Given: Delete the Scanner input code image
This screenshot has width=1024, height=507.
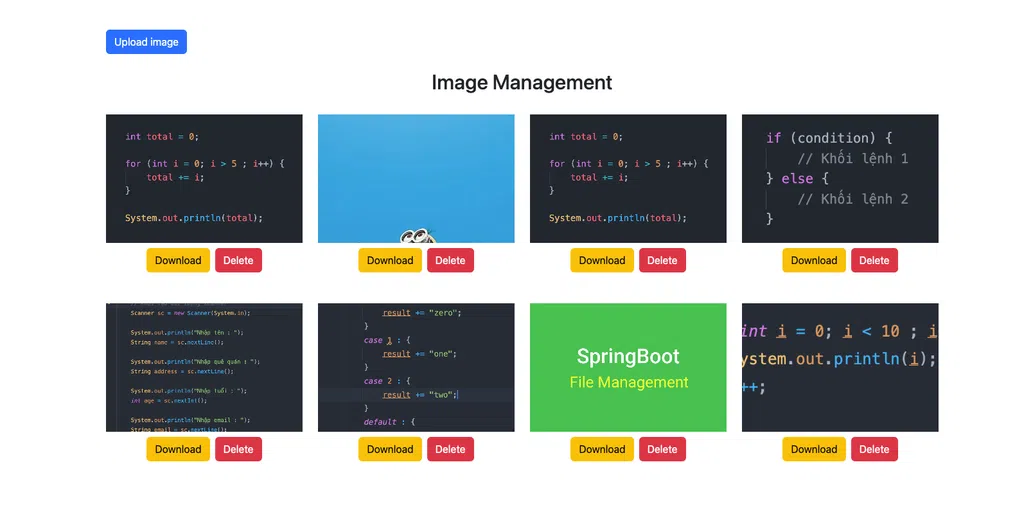Looking at the screenshot, I should tap(238, 449).
